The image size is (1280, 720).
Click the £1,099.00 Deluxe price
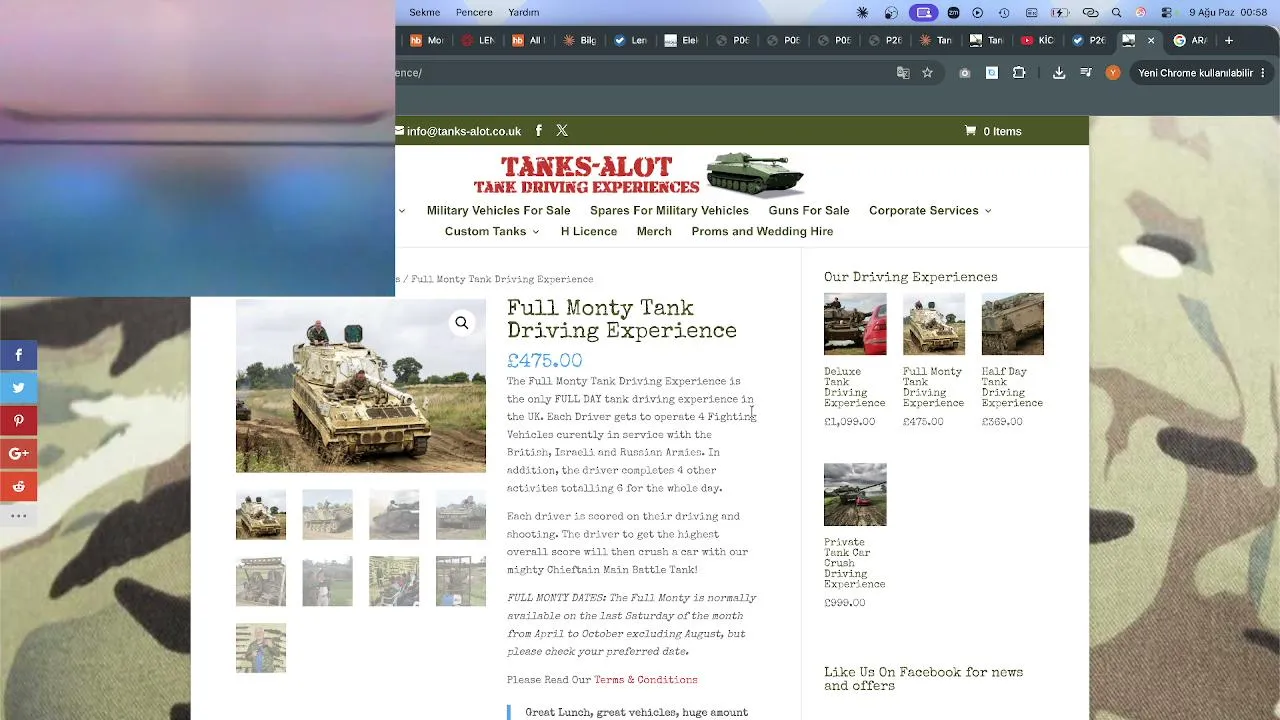coord(849,422)
